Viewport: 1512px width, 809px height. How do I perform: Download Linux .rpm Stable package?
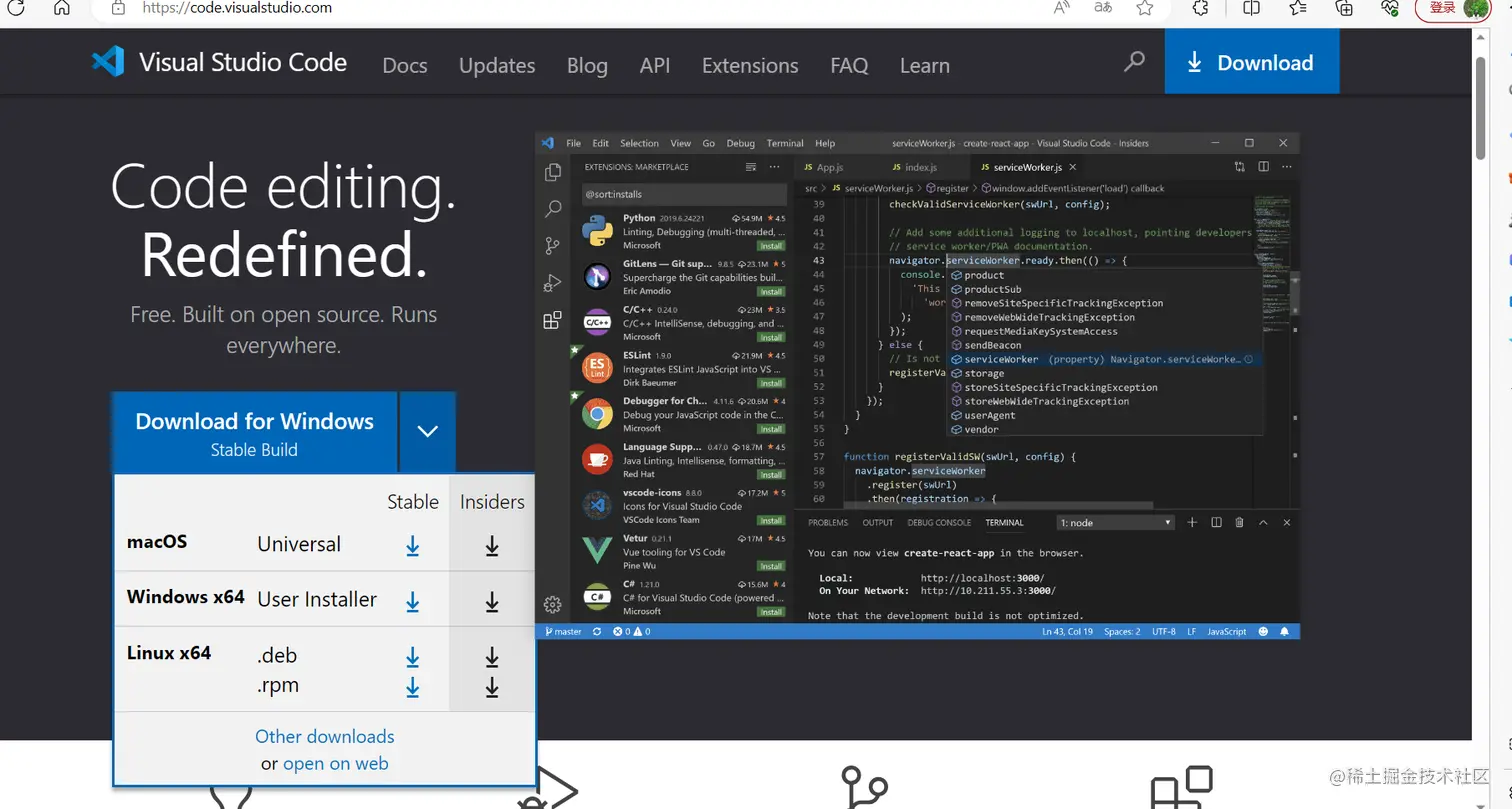[x=412, y=687]
